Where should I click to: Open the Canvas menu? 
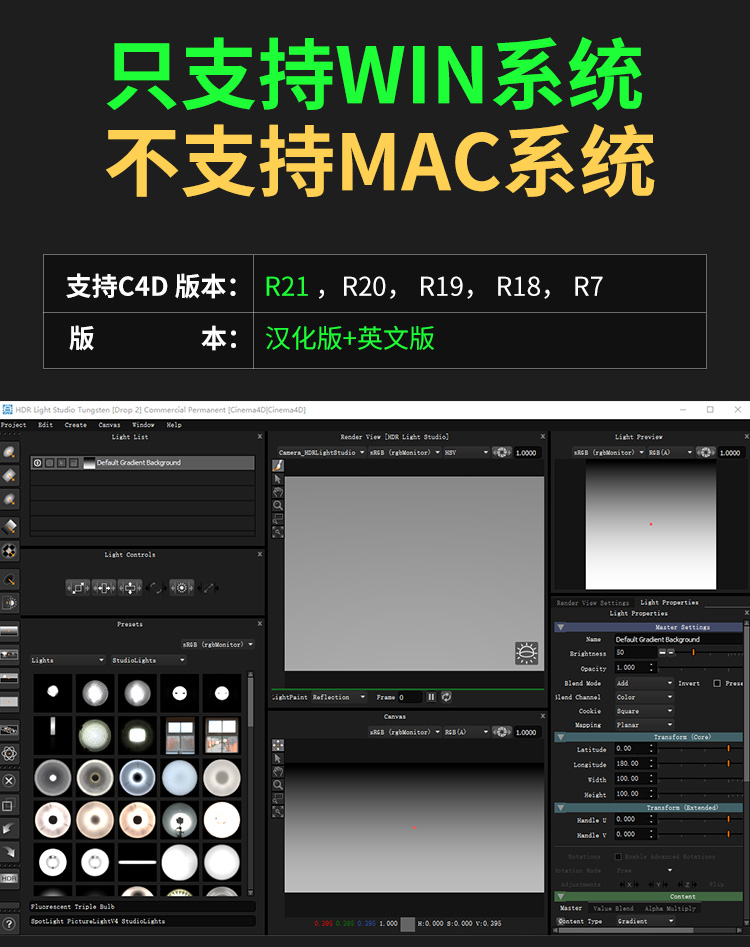coord(109,425)
